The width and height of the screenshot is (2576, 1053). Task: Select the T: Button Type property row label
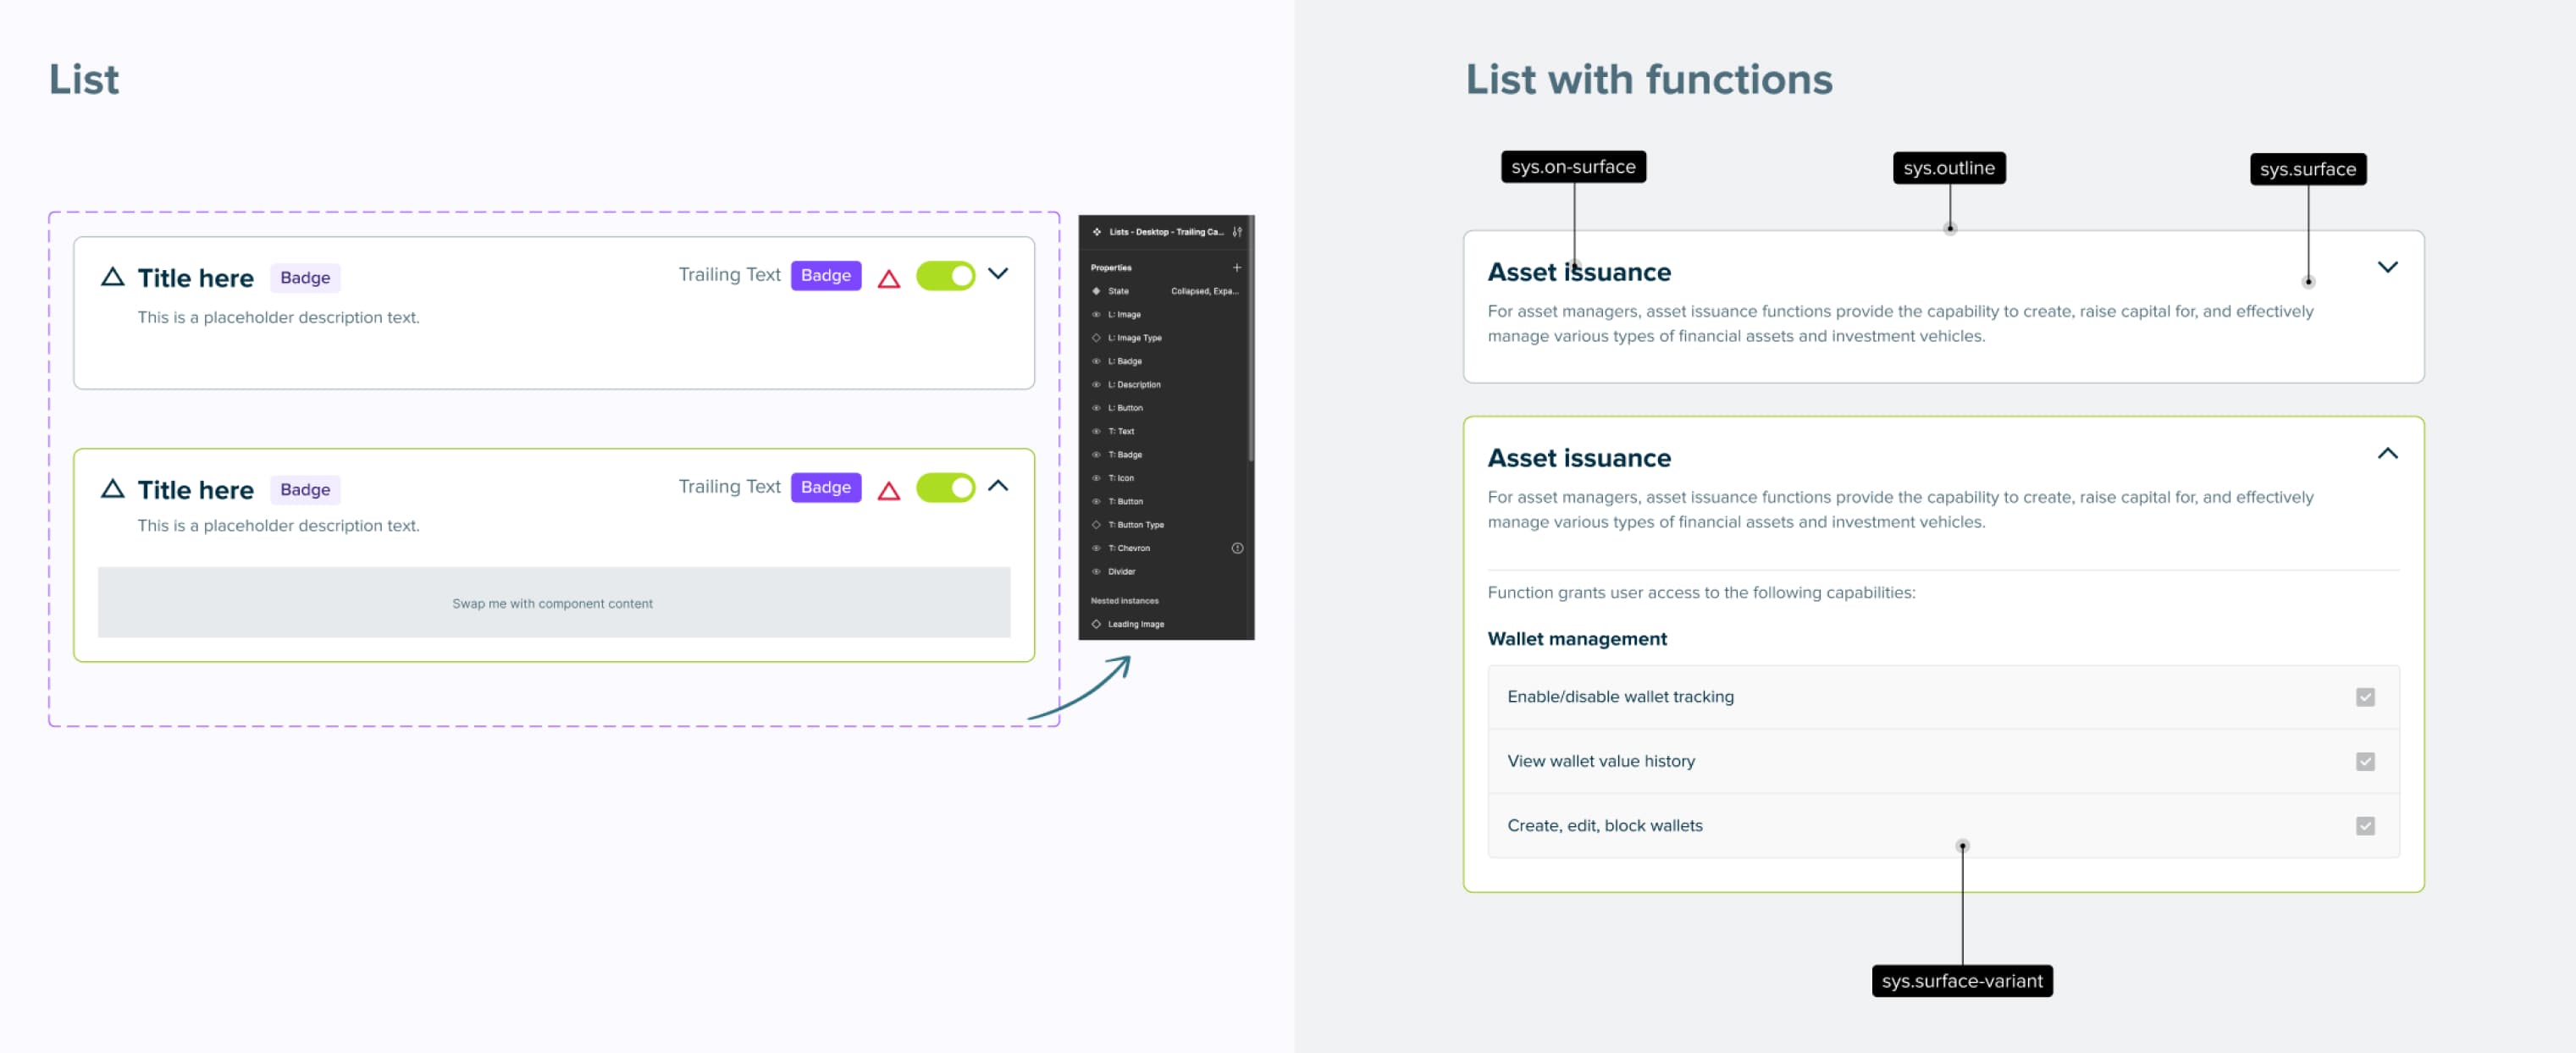coord(1136,525)
